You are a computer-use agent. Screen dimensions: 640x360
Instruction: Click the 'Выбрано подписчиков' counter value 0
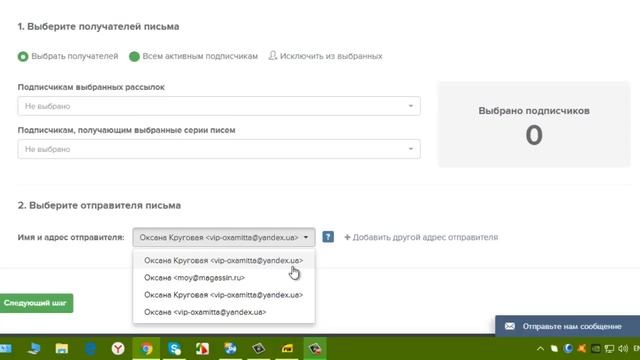pos(534,135)
